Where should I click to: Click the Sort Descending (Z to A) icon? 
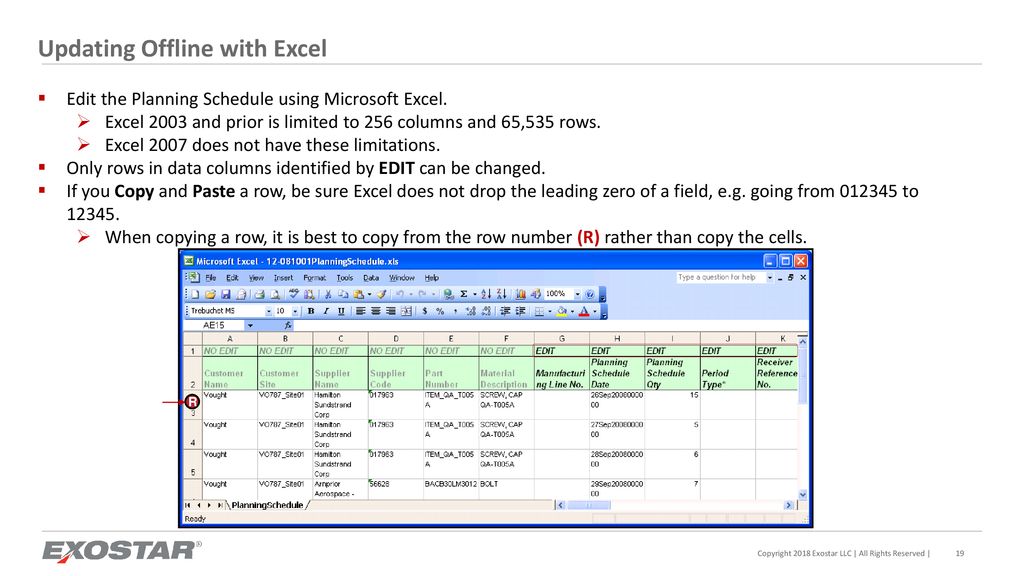tap(502, 295)
